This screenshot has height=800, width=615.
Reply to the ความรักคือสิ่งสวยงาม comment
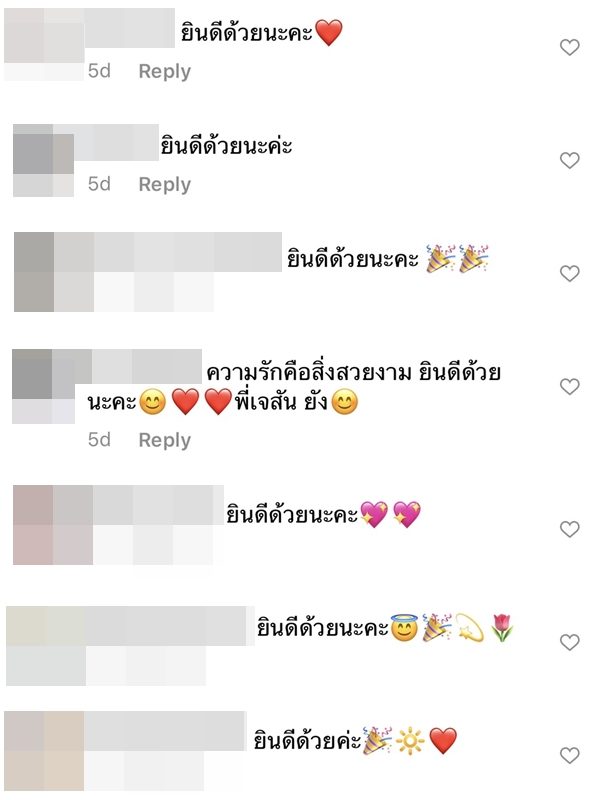(x=164, y=440)
